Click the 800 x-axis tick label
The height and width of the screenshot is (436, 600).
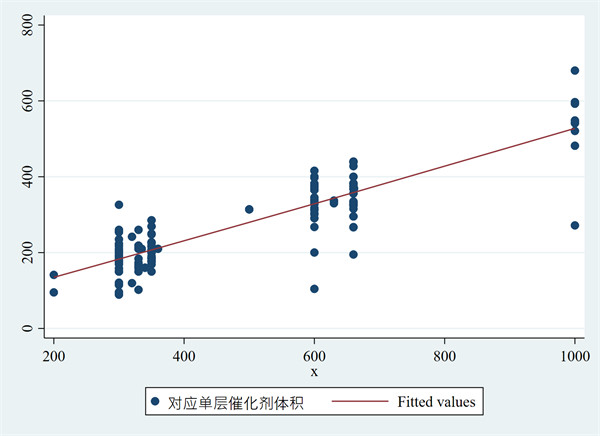(x=444, y=354)
